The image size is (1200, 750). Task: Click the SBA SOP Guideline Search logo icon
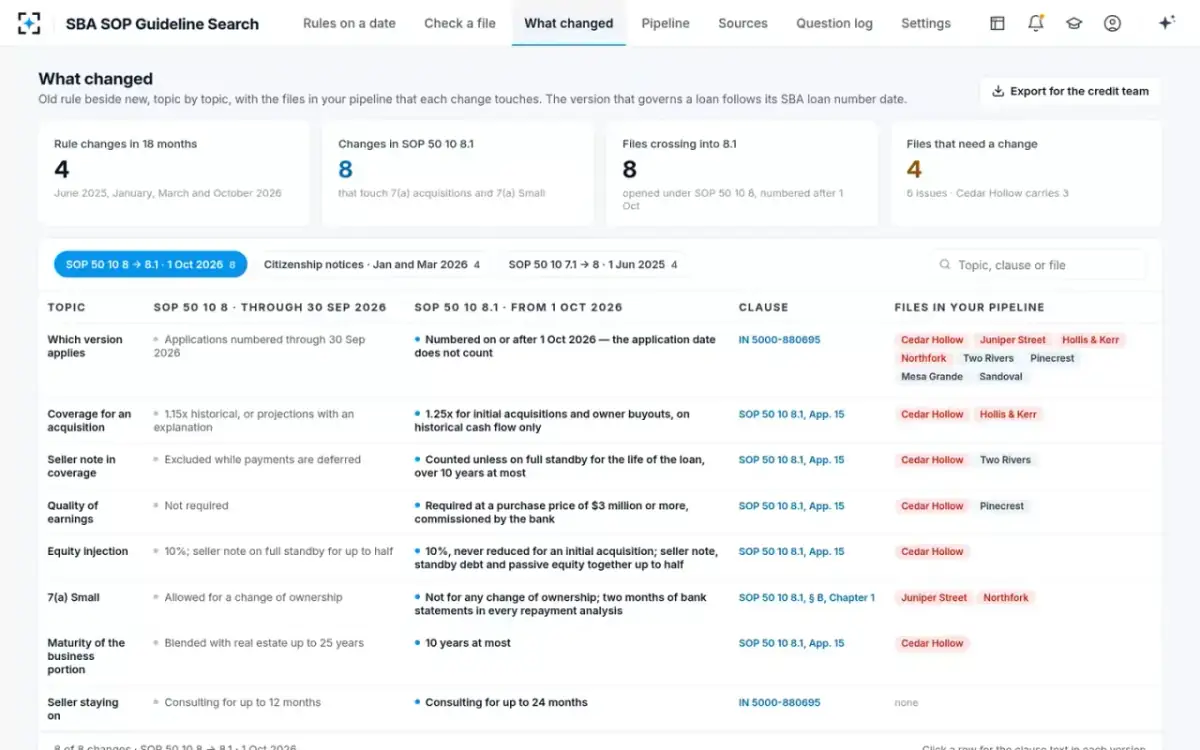30,23
